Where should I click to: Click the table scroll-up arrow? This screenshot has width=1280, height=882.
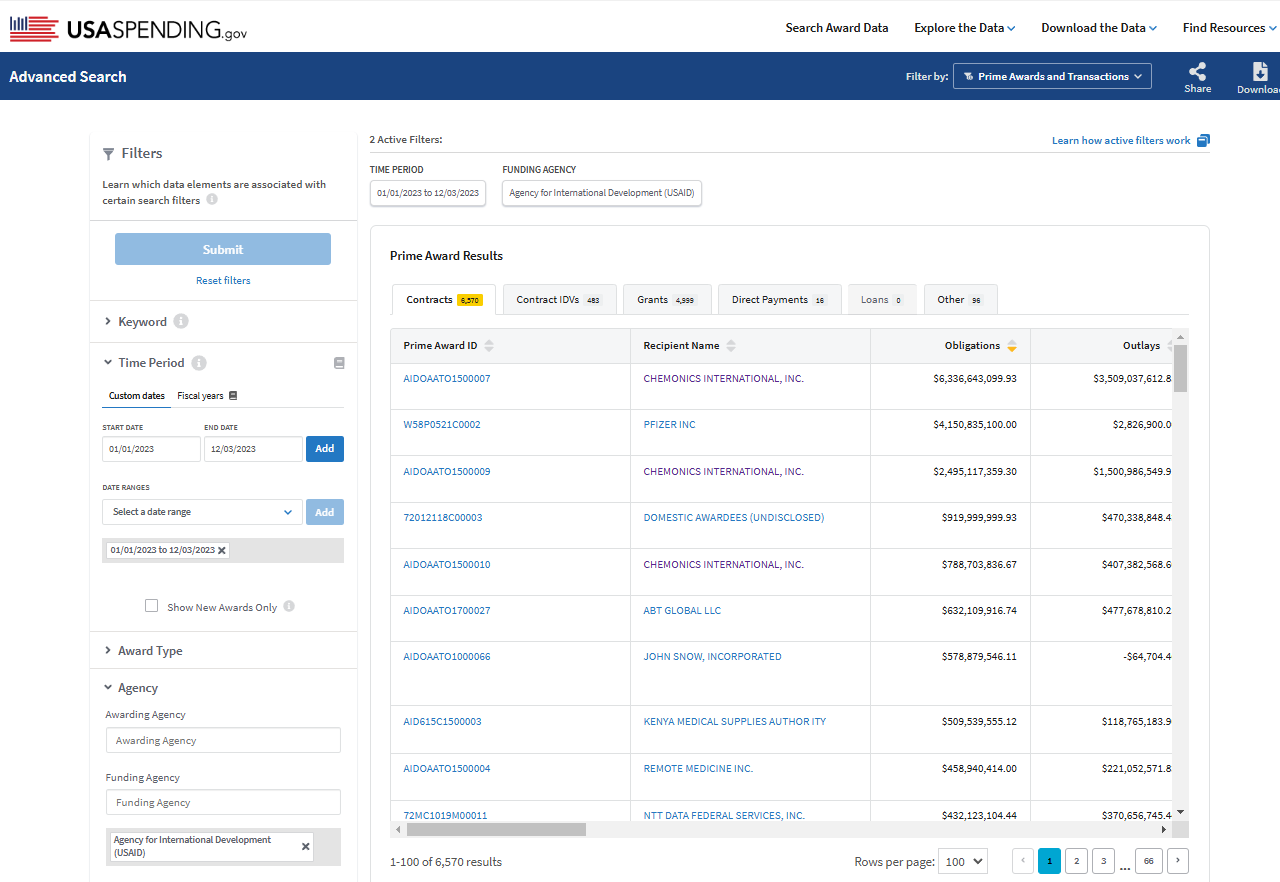(1180, 338)
